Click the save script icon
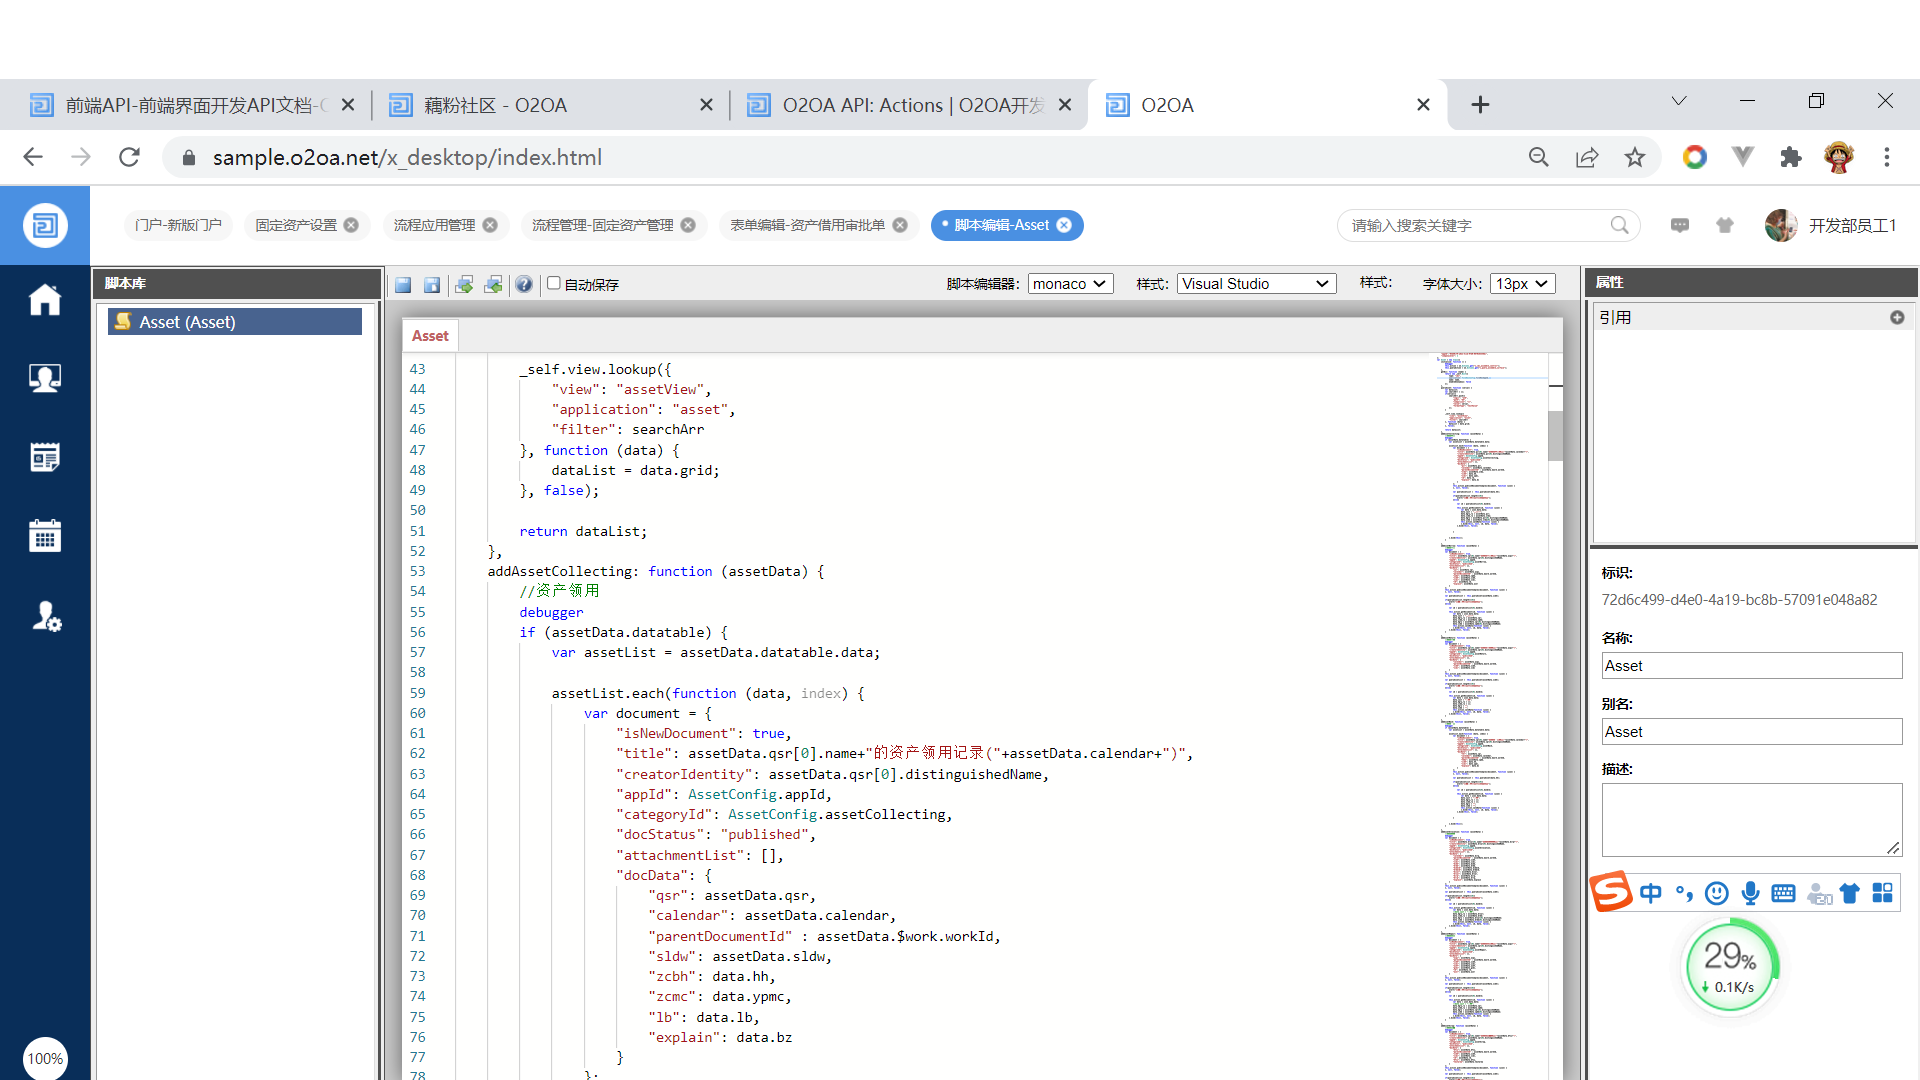1920x1080 pixels. click(403, 285)
